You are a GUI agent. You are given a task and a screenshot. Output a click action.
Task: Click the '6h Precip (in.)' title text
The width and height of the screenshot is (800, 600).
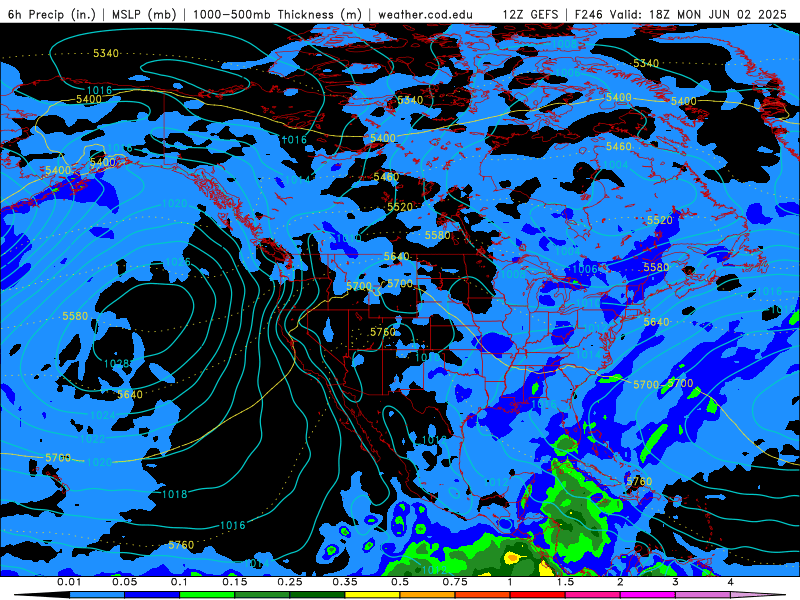click(52, 14)
